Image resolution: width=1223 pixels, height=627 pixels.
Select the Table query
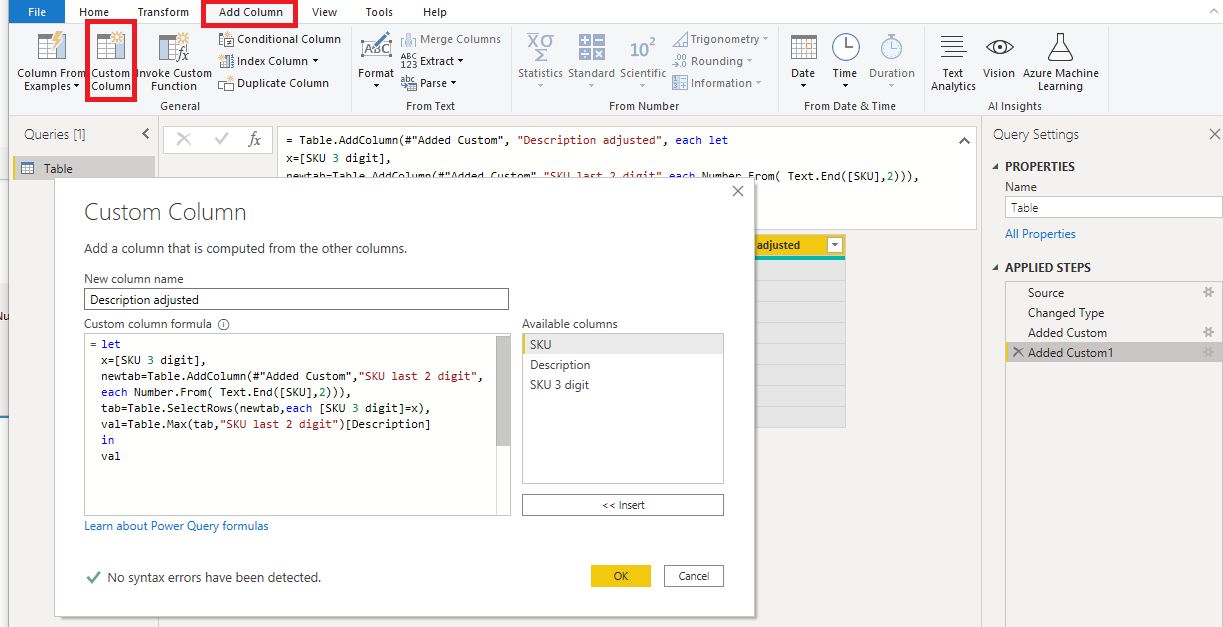84,168
